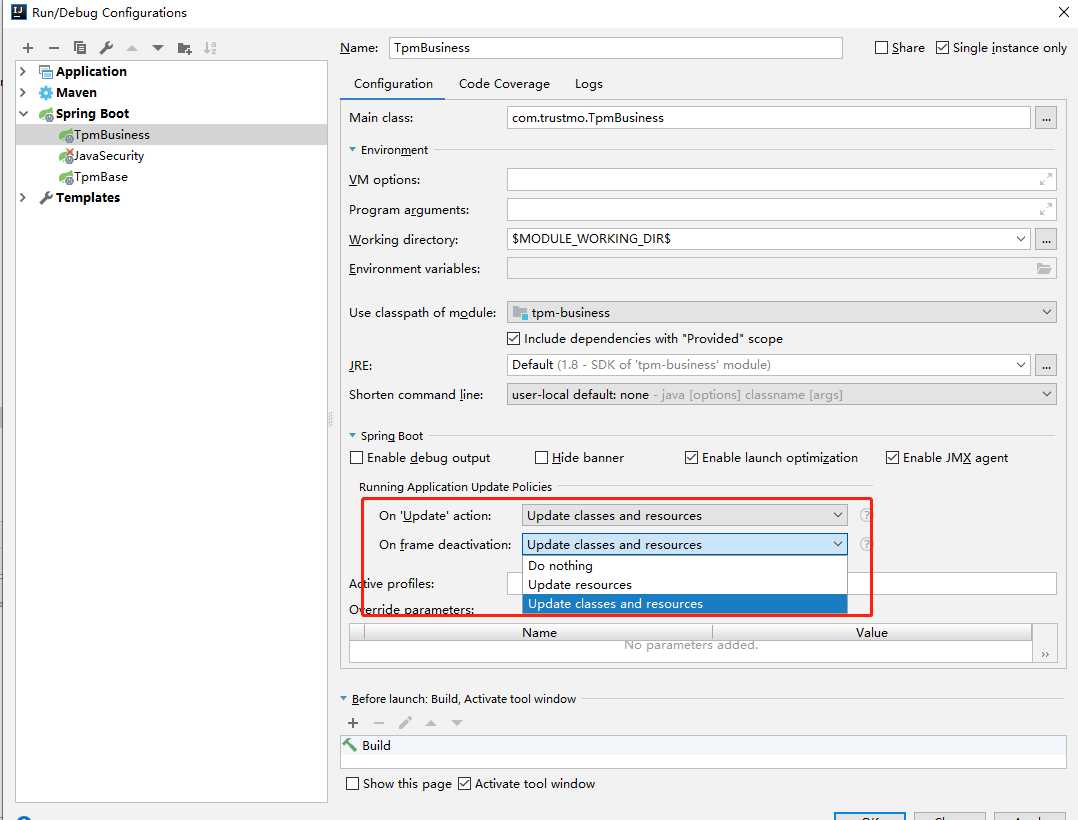The height and width of the screenshot is (820, 1078).
Task: Browse working directory with ellipsis button
Action: click(1046, 239)
